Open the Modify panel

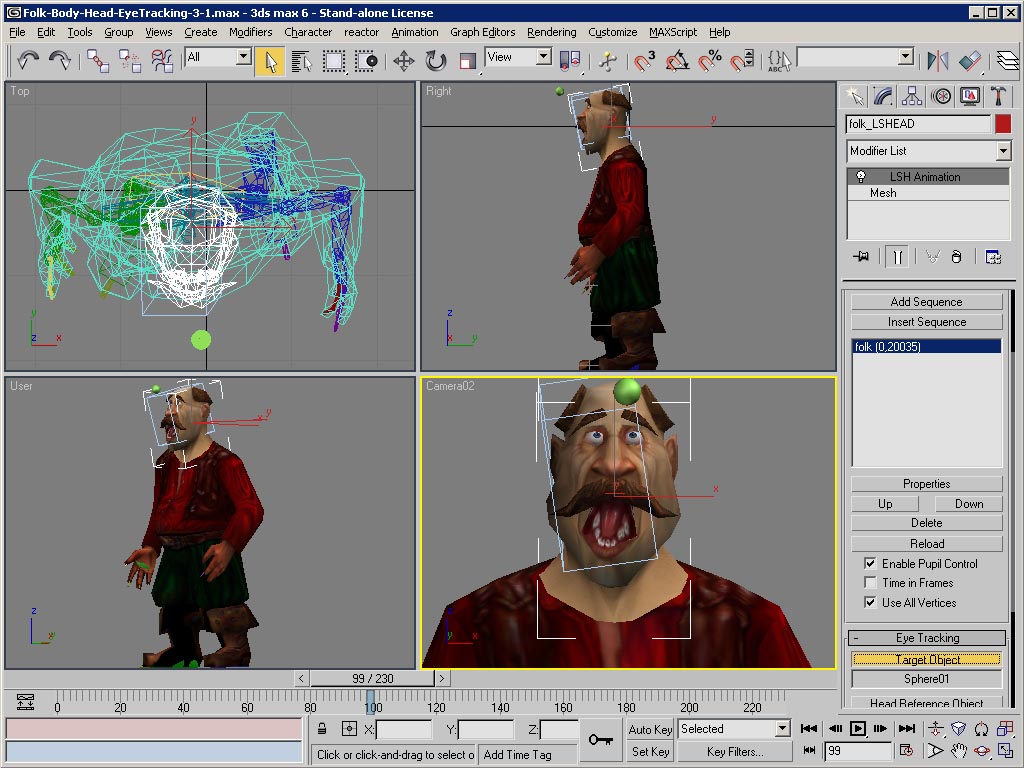point(881,96)
